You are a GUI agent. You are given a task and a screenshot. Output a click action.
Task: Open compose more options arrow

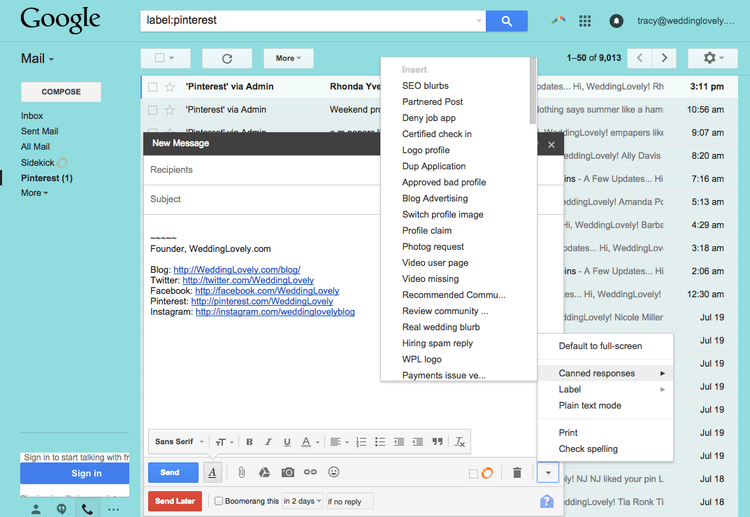tap(548, 473)
